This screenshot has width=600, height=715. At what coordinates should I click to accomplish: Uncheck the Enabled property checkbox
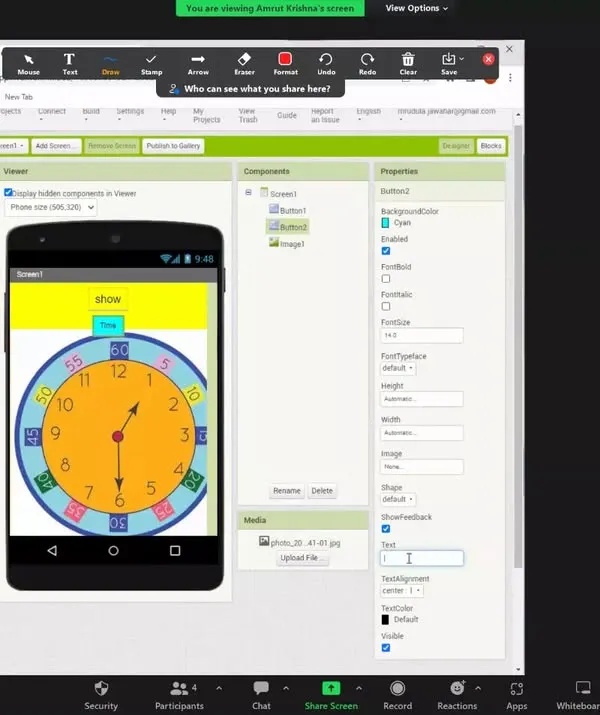point(386,251)
